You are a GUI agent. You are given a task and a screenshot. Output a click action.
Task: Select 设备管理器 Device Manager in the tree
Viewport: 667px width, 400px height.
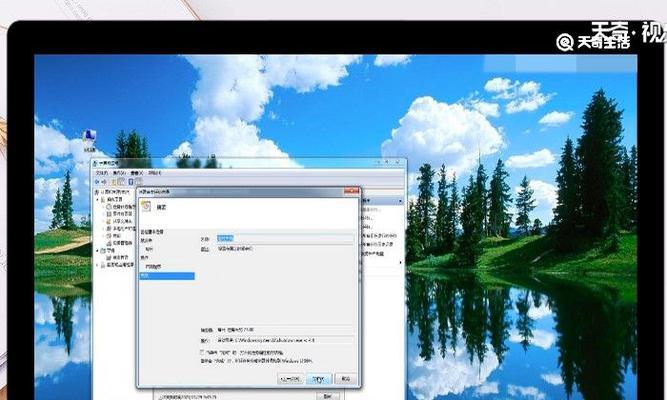[120, 243]
